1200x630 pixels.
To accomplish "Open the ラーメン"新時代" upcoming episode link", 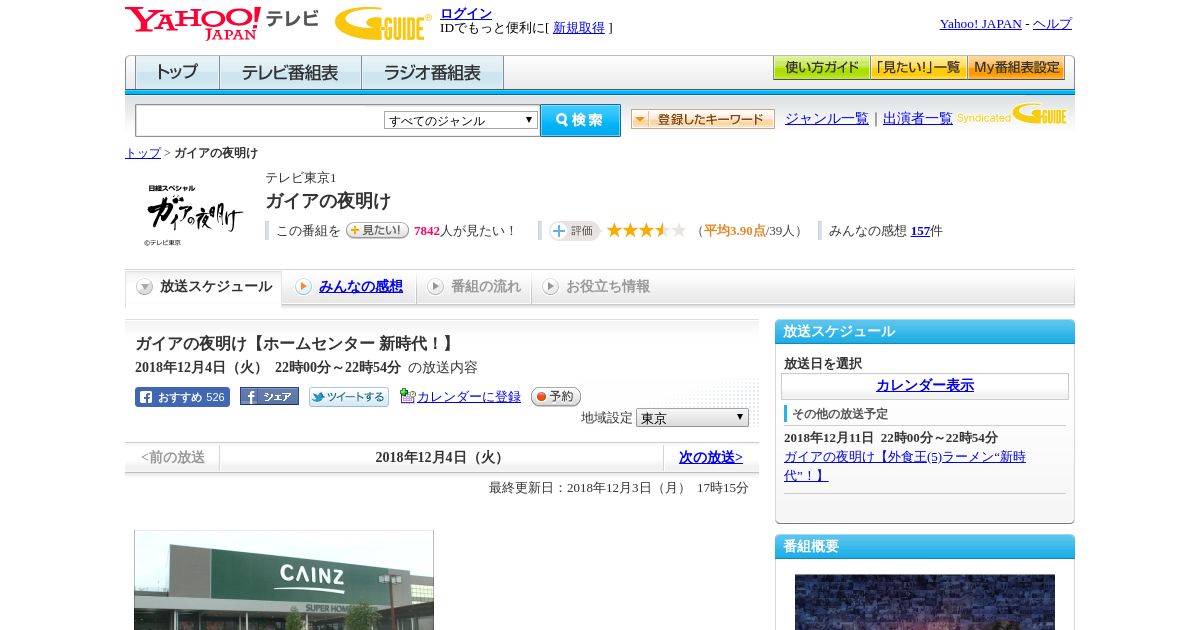I will point(905,466).
